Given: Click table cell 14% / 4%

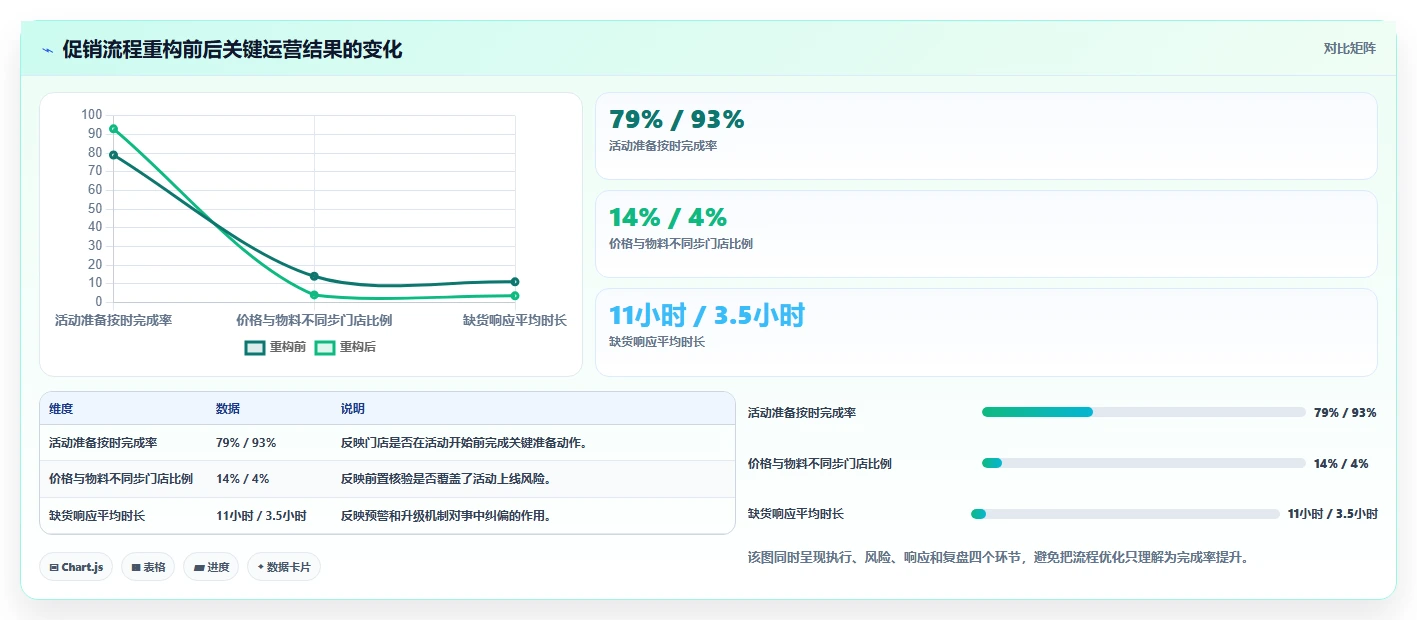Looking at the screenshot, I should click(243, 479).
